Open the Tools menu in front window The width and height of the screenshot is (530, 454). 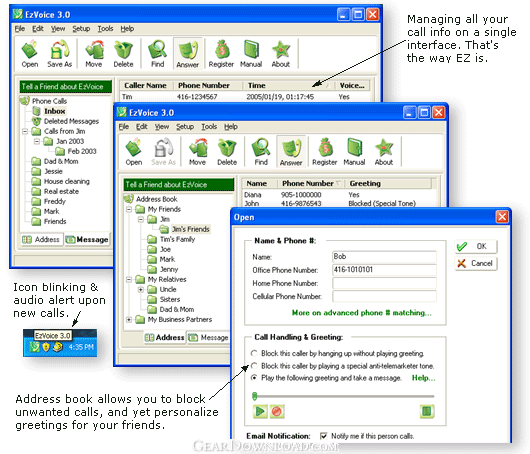click(x=209, y=127)
